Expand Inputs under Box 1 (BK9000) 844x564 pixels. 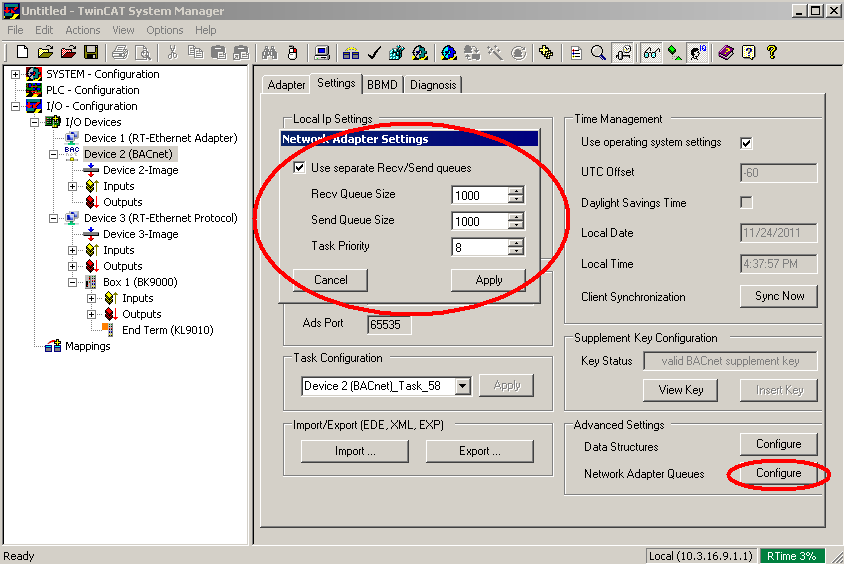tap(92, 298)
